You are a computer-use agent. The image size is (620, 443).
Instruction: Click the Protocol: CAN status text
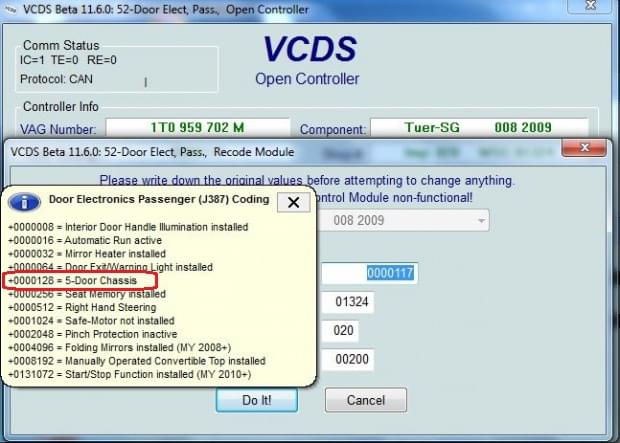click(57, 79)
